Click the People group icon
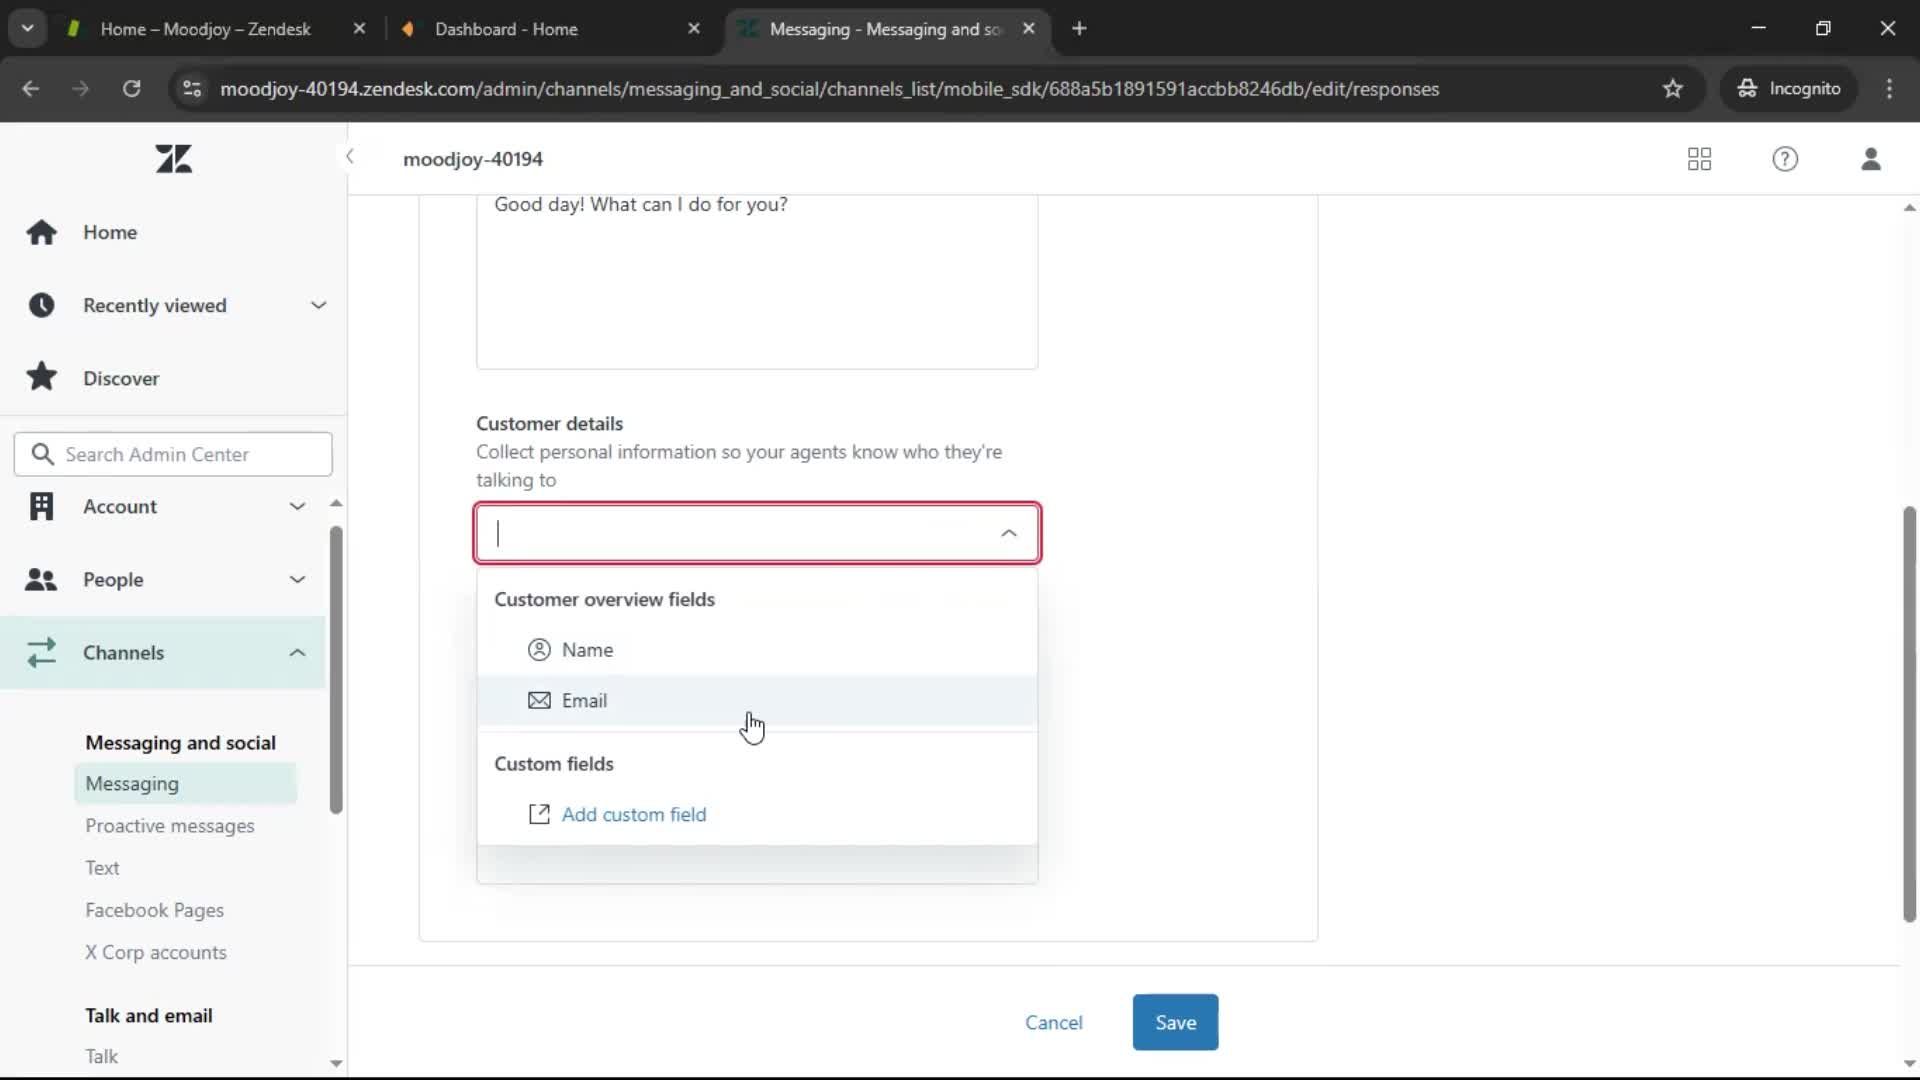The height and width of the screenshot is (1080, 1920). 41,579
